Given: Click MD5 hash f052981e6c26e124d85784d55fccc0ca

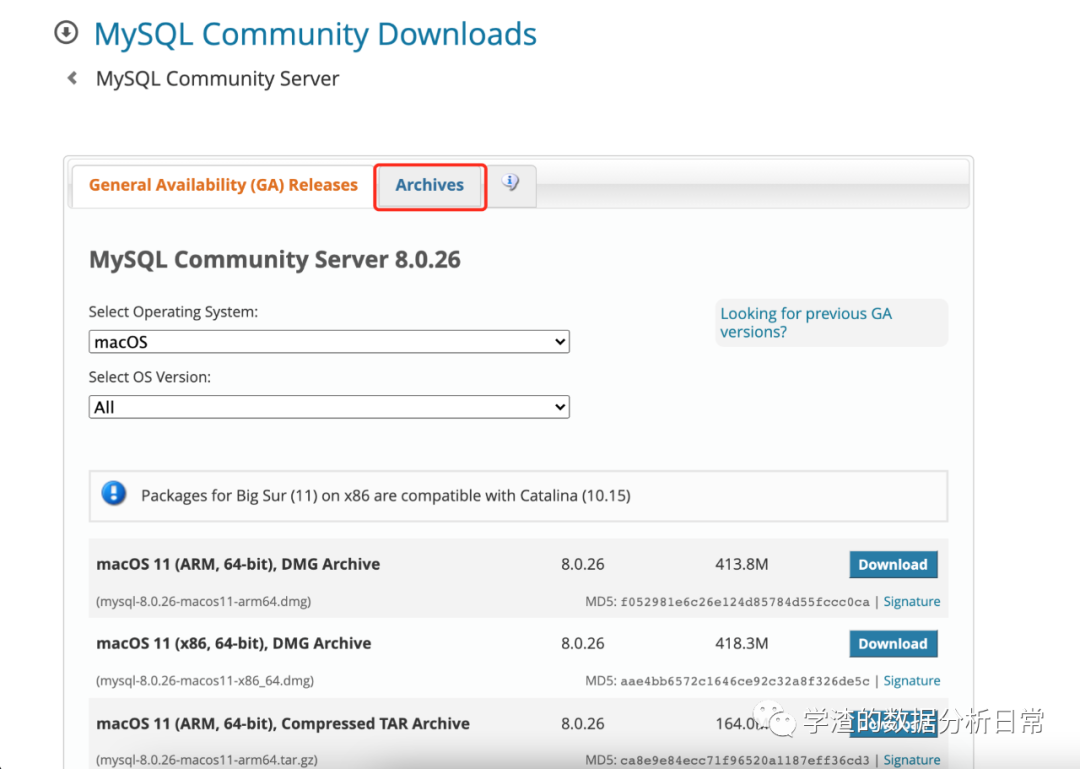Looking at the screenshot, I should pyautogui.click(x=745, y=602).
